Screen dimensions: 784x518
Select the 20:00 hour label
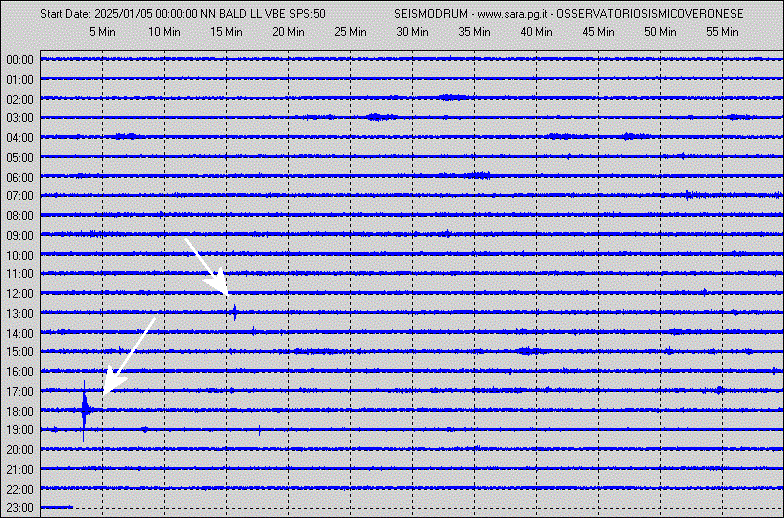(20, 450)
